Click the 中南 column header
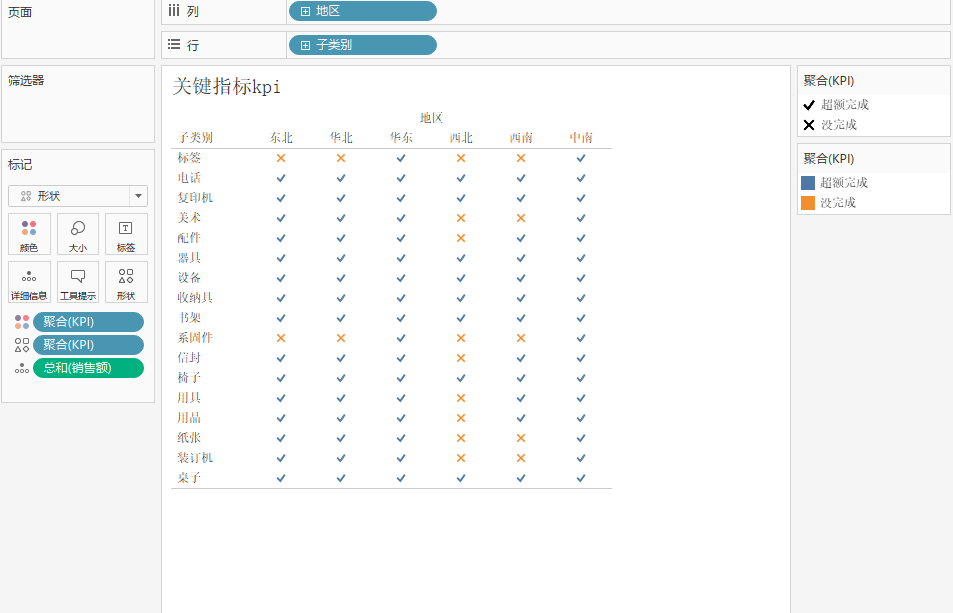953x613 pixels. (581, 138)
